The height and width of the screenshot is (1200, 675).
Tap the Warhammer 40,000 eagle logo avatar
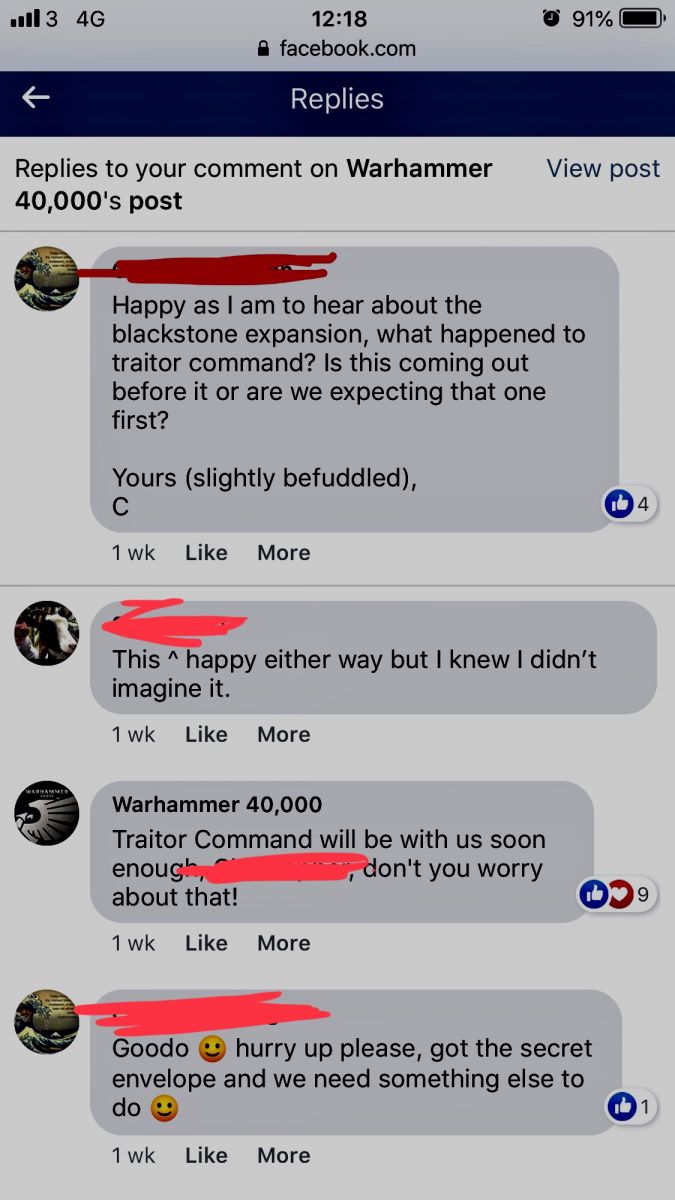coord(47,813)
